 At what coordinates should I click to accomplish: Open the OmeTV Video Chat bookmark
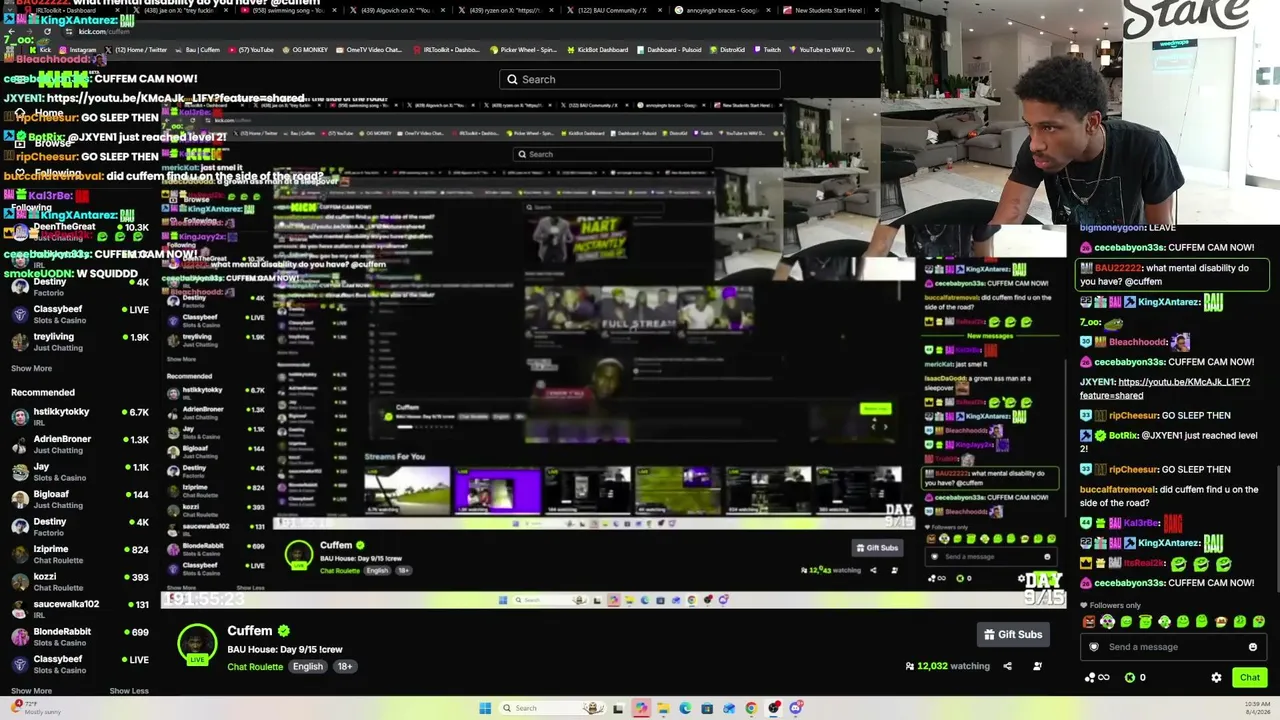[369, 49]
